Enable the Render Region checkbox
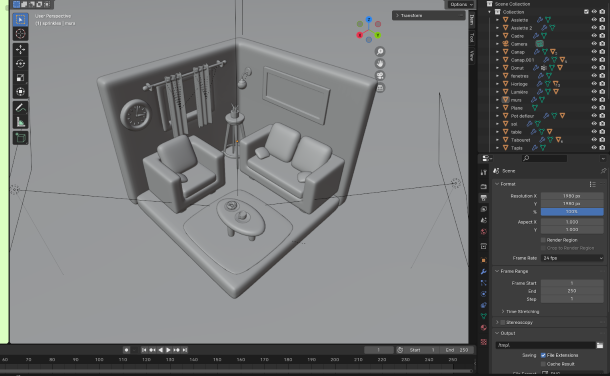610x376 pixels. click(x=543, y=240)
